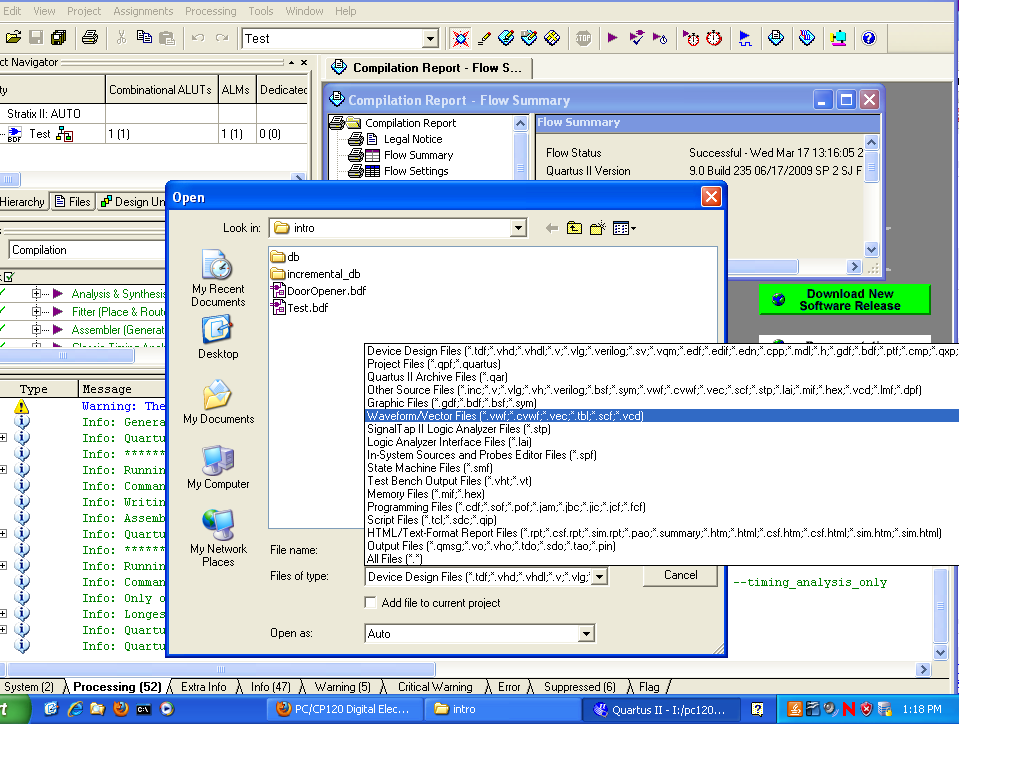Click My Network Places shortcut
This screenshot has width=1024, height=768.
coord(218,539)
